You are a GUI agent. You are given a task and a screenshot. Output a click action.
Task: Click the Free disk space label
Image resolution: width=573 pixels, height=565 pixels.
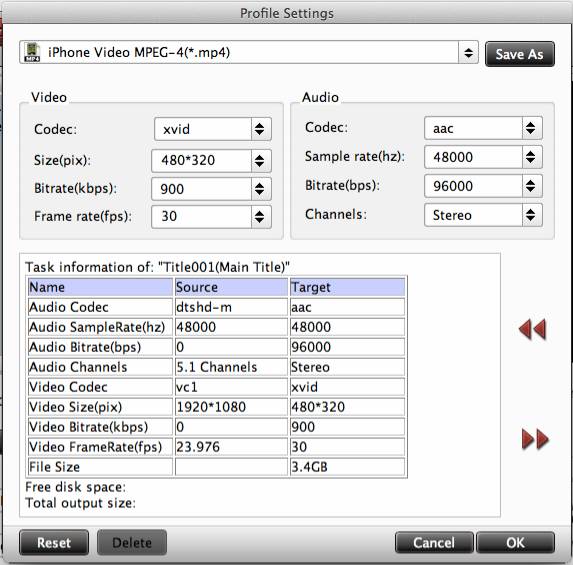(75, 487)
